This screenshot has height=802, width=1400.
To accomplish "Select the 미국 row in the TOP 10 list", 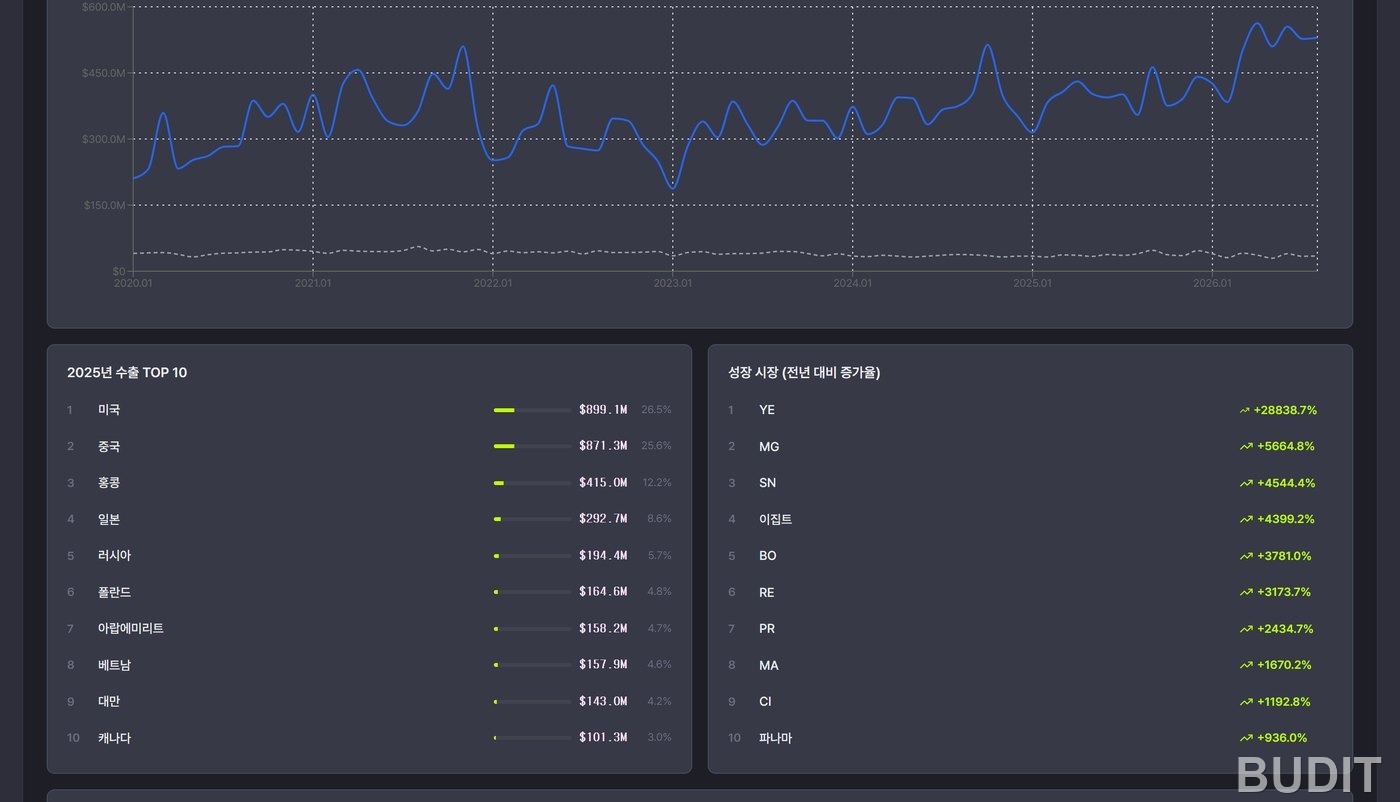I will [x=369, y=410].
